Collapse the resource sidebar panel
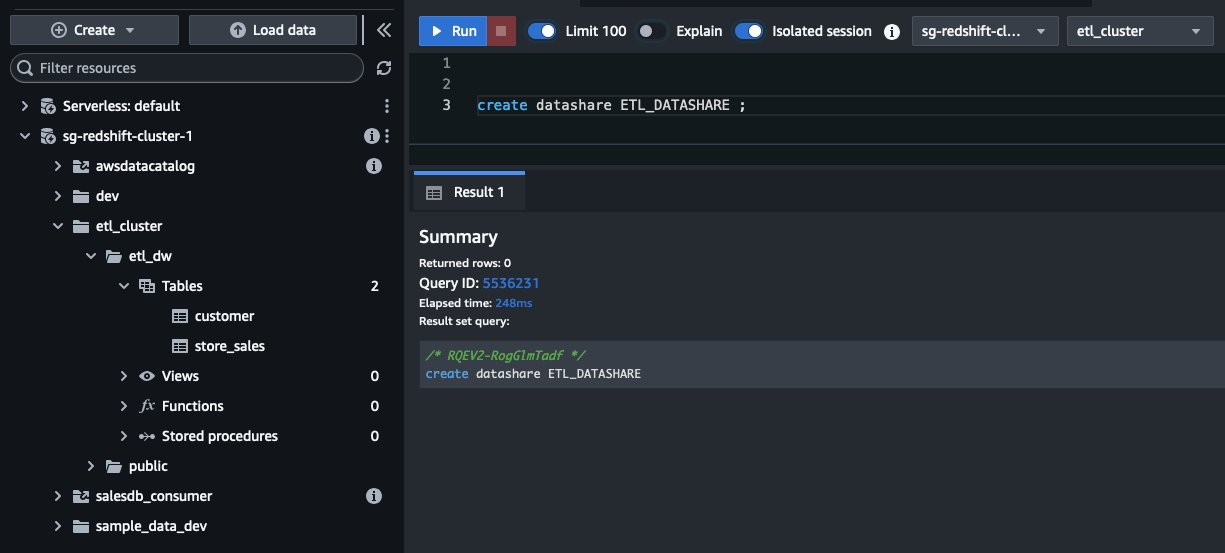 [383, 30]
